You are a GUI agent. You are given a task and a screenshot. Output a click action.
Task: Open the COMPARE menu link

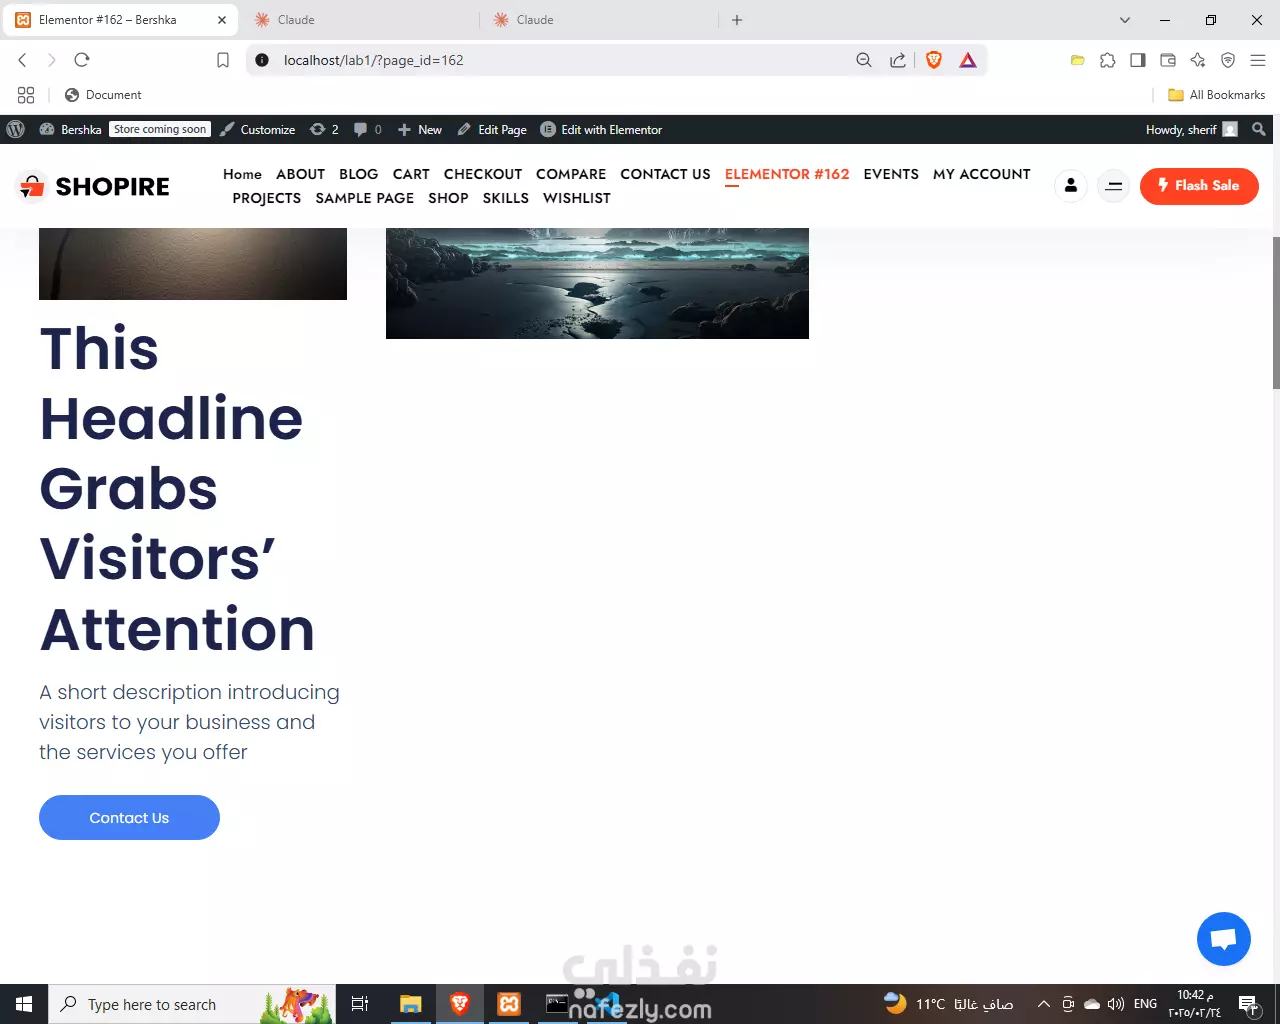571,174
